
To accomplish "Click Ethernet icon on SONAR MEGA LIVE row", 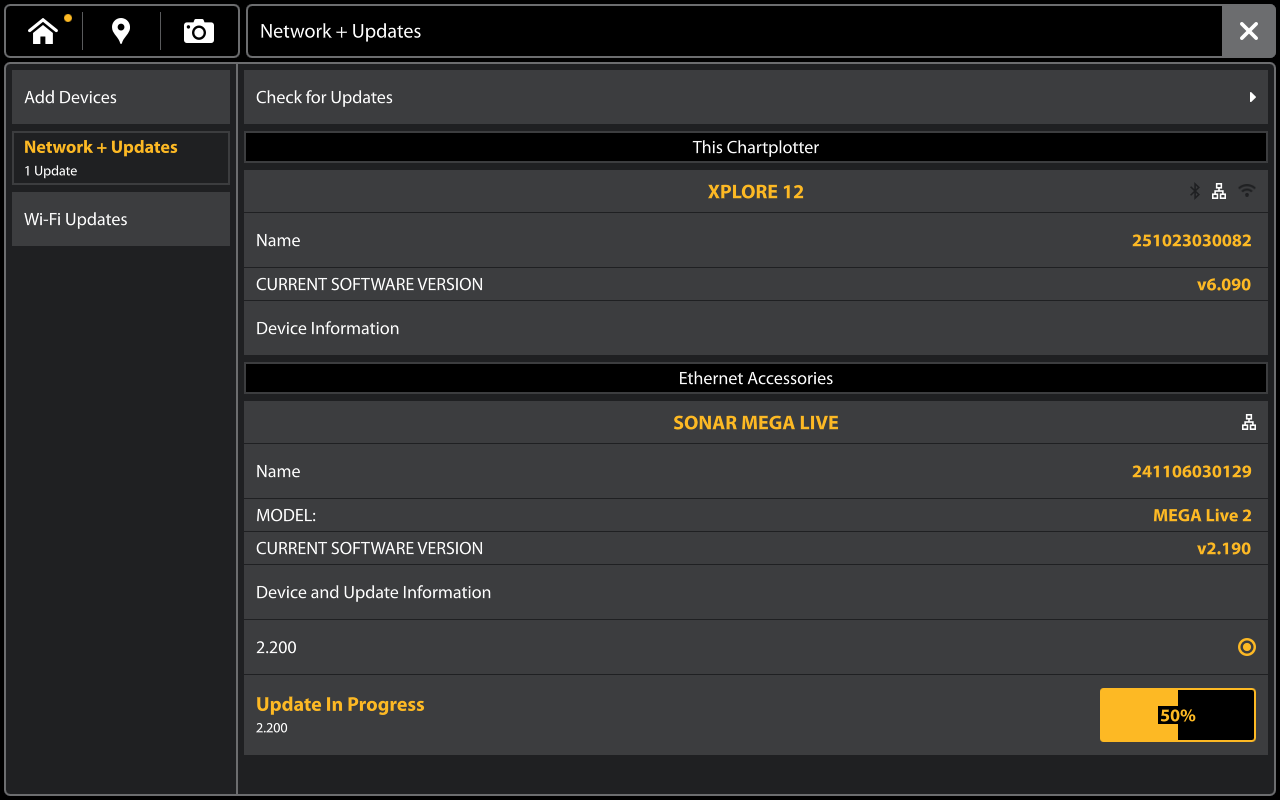I will click(x=1248, y=423).
